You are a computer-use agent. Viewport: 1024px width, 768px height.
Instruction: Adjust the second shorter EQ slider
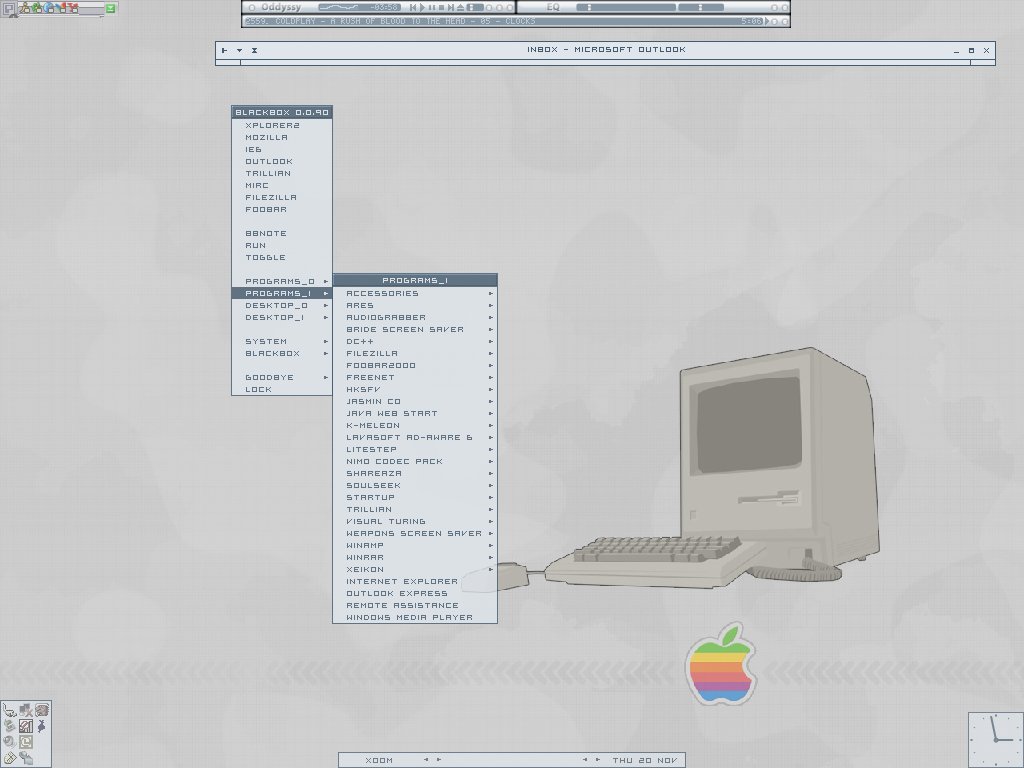(x=701, y=7)
